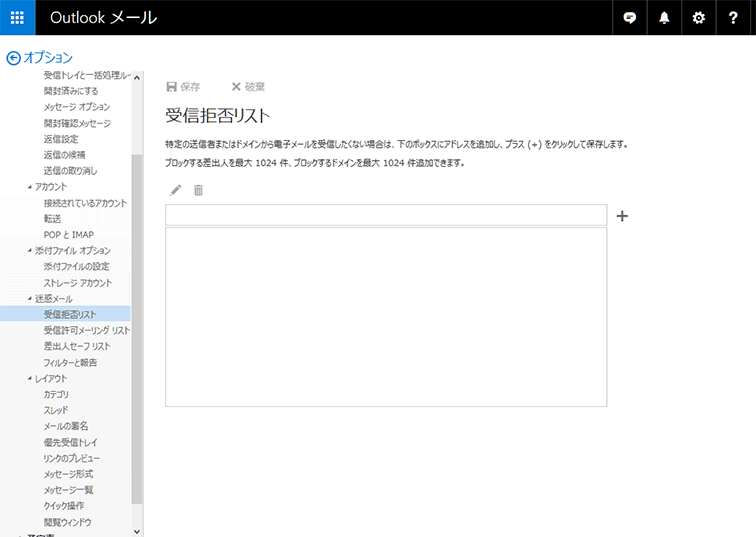This screenshot has width=756, height=537.
Task: Open メッセージ一覧 settings
Action: coord(68,490)
